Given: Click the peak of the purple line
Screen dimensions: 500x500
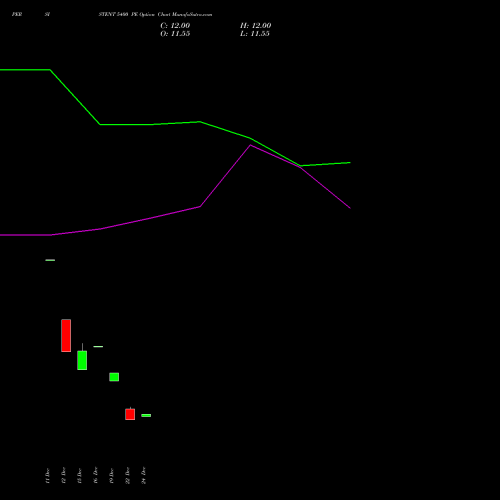Looking at the screenshot, I should 251,145.
